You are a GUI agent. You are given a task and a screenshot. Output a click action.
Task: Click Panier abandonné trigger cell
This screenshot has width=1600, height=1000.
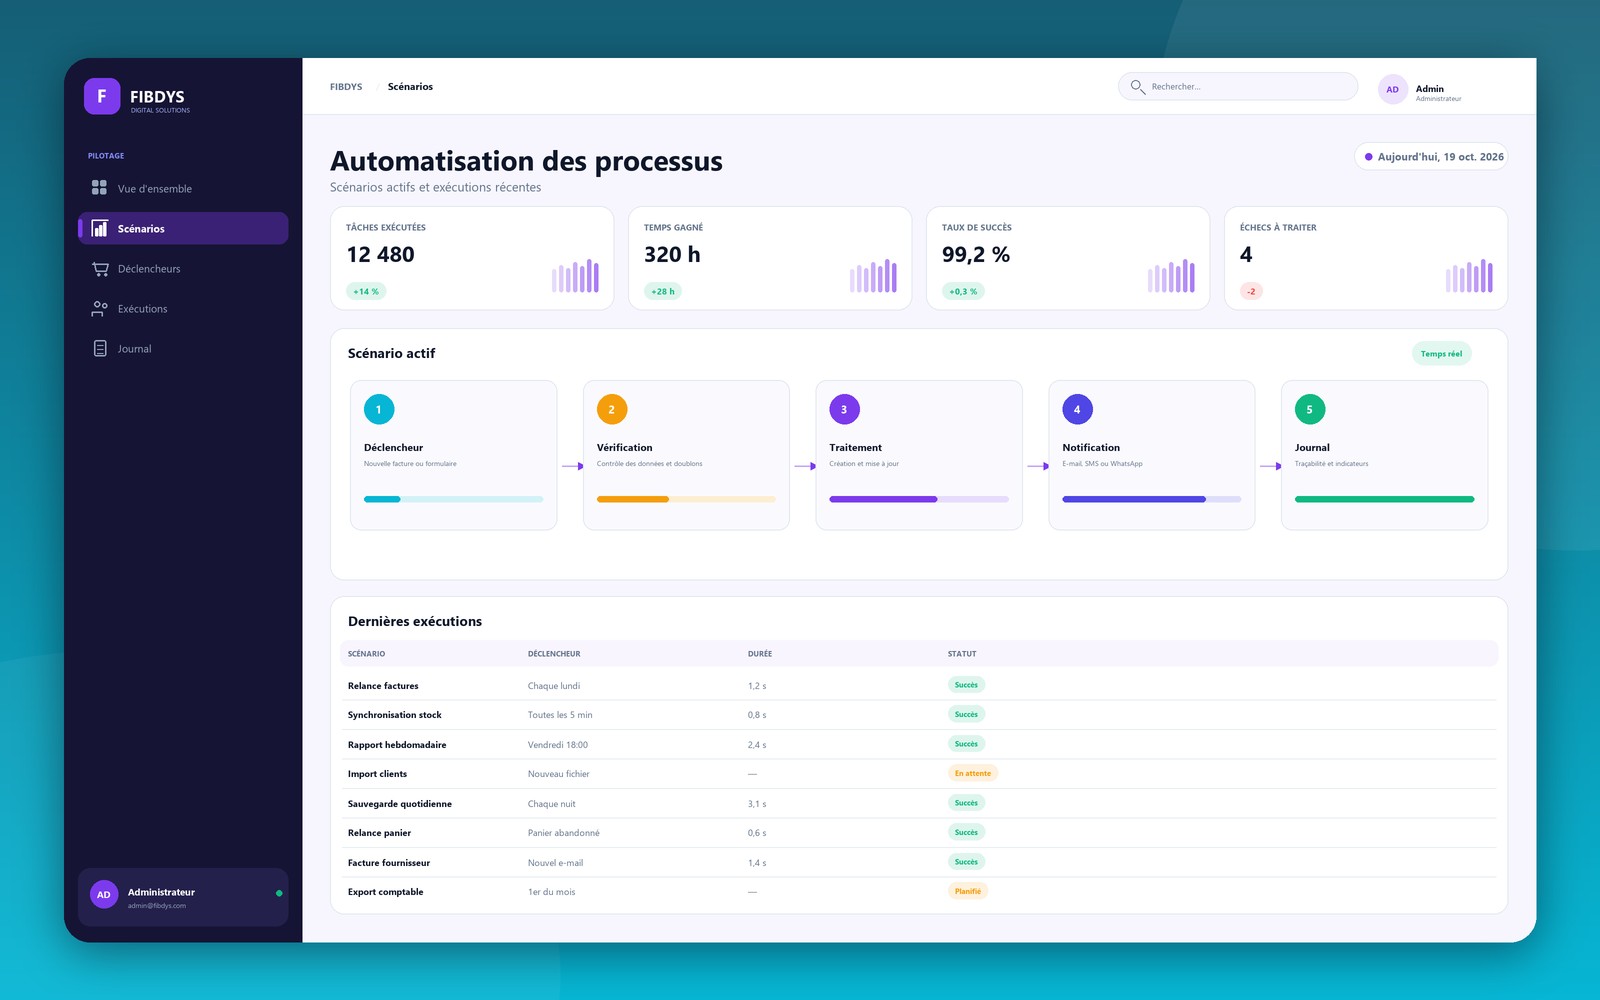click(564, 833)
